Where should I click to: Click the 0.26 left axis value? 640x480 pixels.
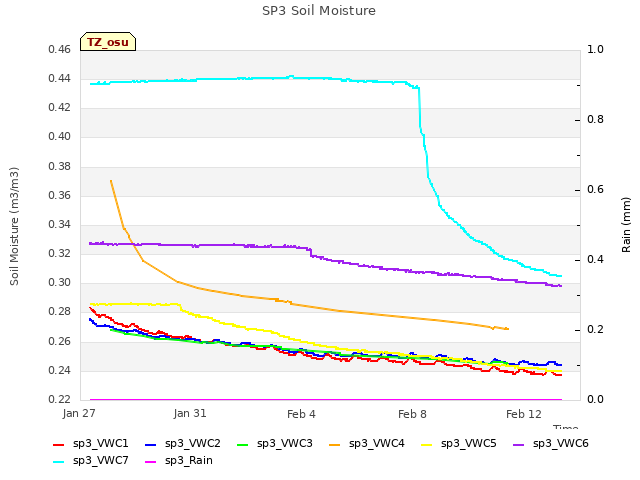coord(60,341)
